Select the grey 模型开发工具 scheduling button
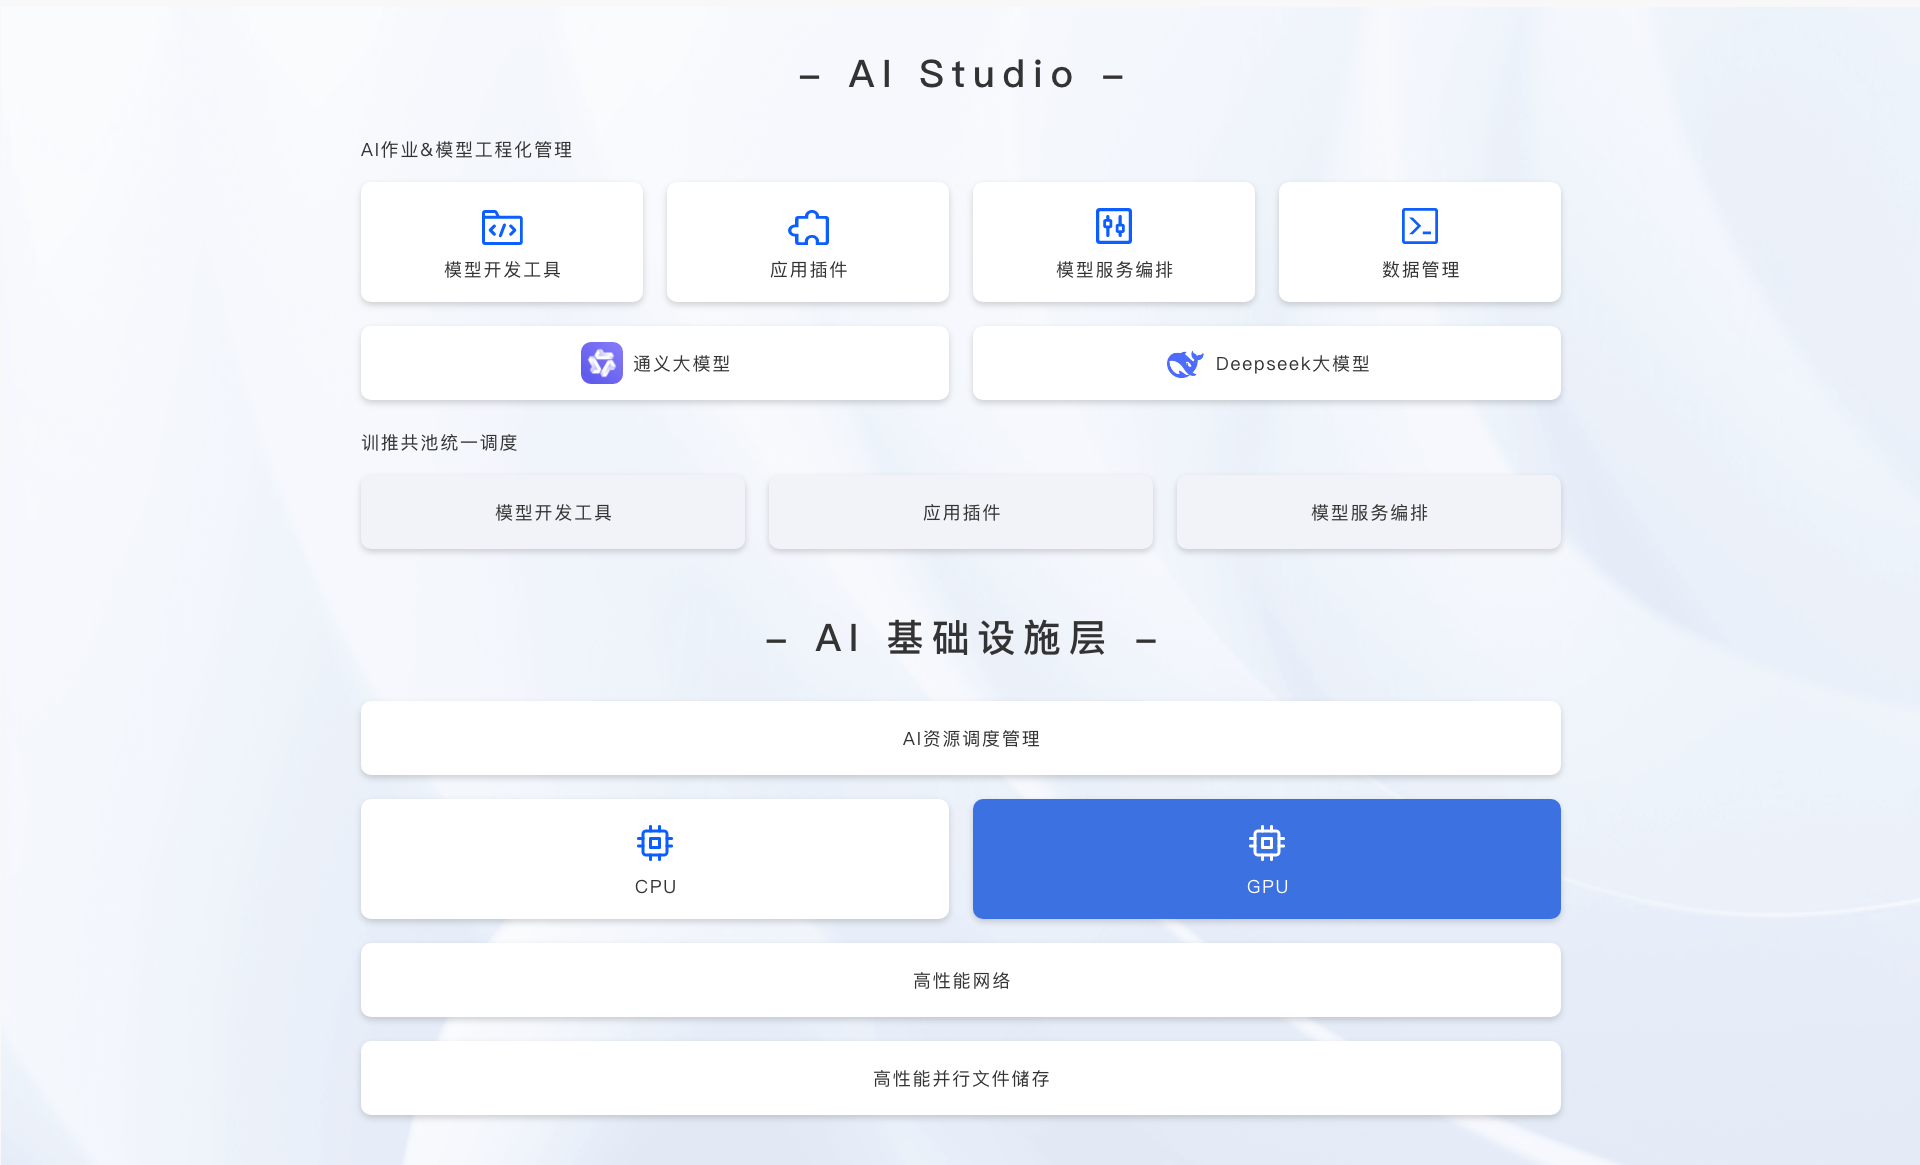The height and width of the screenshot is (1165, 1920). click(553, 512)
